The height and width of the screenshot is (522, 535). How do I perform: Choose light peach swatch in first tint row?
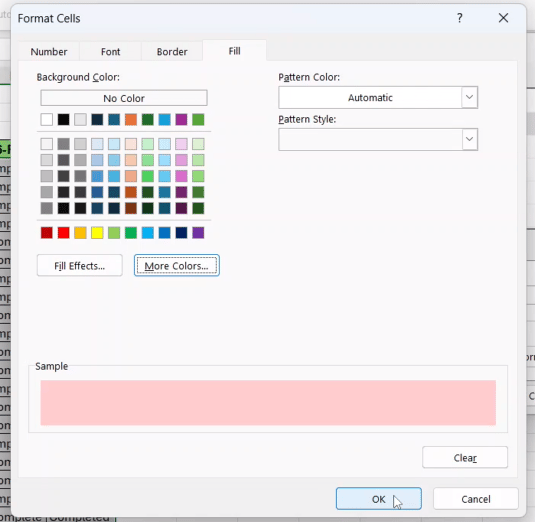pos(131,144)
